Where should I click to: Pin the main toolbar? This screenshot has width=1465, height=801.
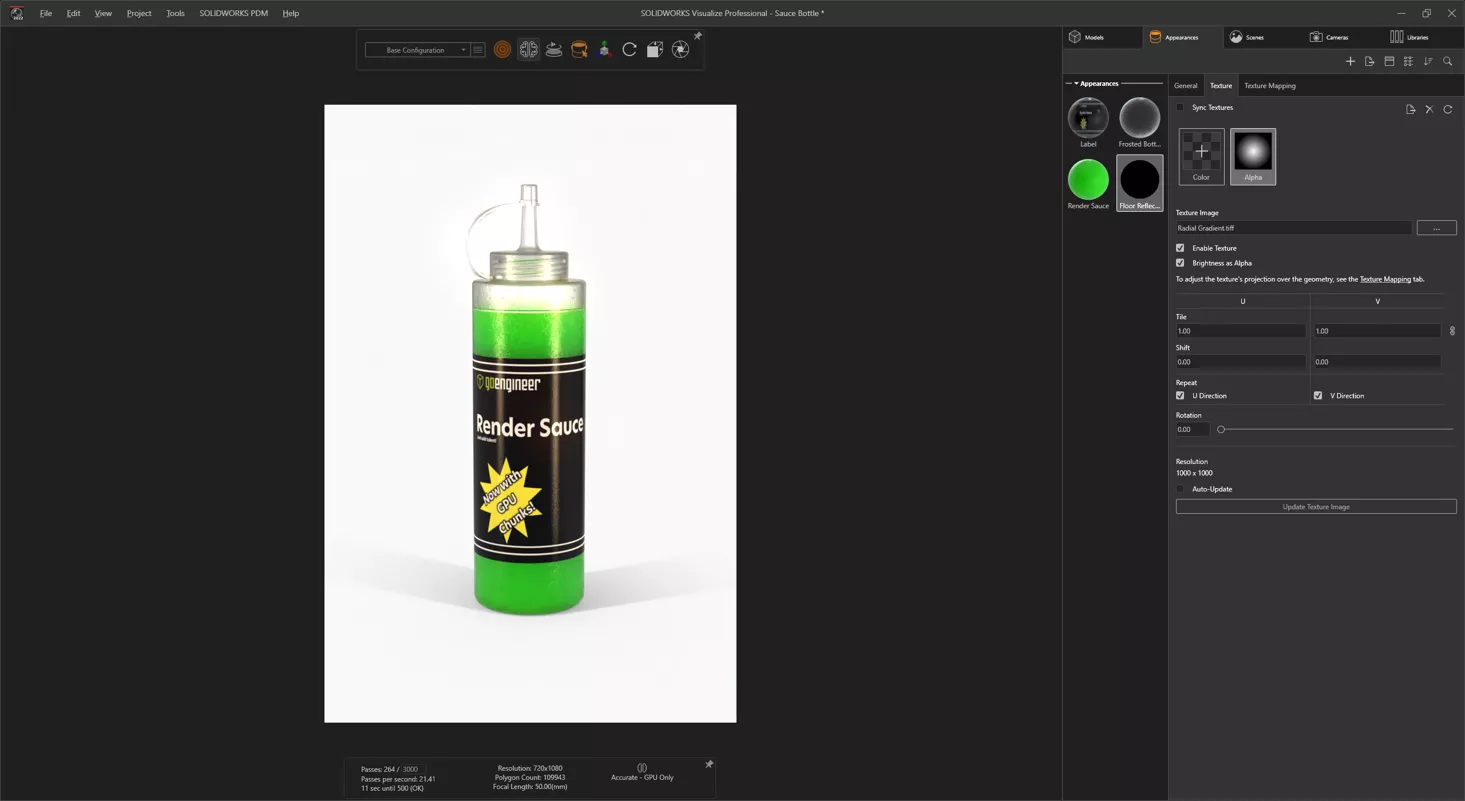coord(698,36)
